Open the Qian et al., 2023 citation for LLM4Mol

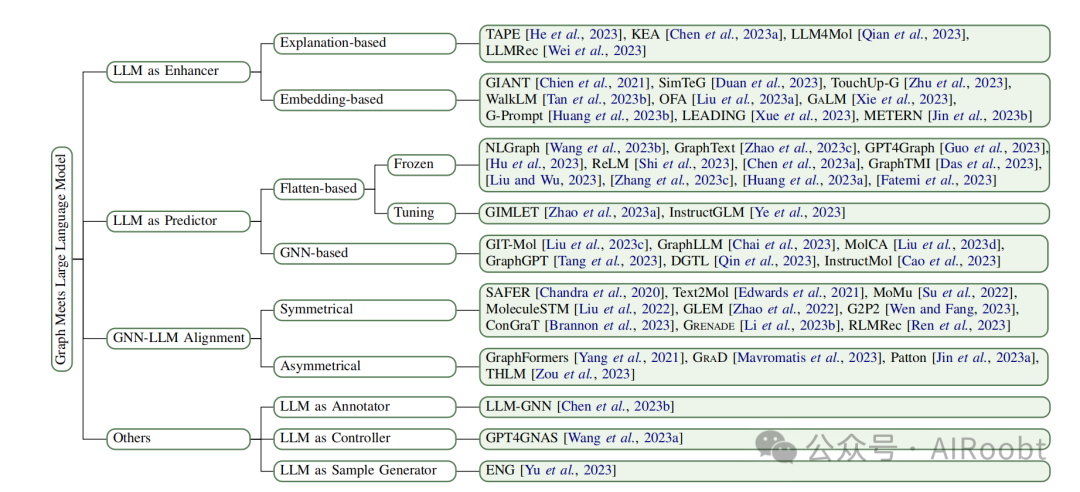(x=913, y=34)
